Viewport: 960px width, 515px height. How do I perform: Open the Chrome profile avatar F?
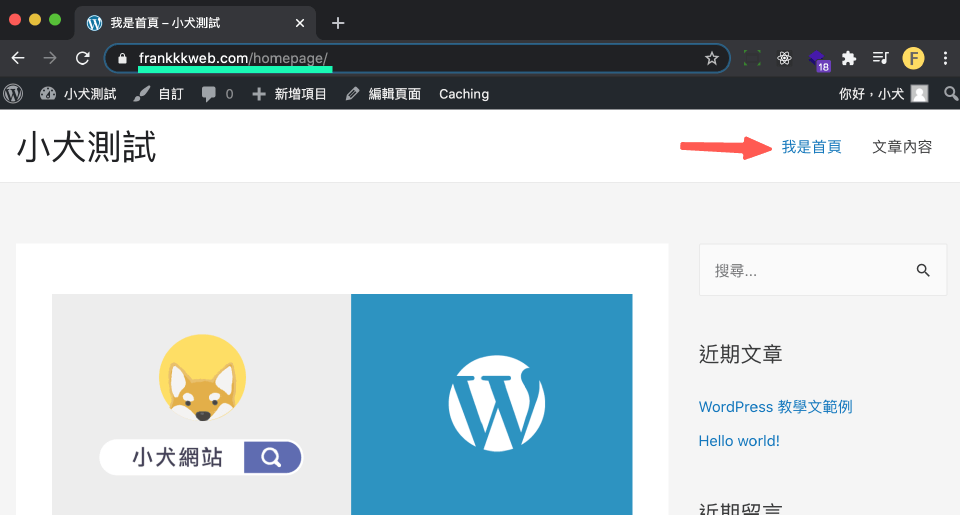click(913, 58)
